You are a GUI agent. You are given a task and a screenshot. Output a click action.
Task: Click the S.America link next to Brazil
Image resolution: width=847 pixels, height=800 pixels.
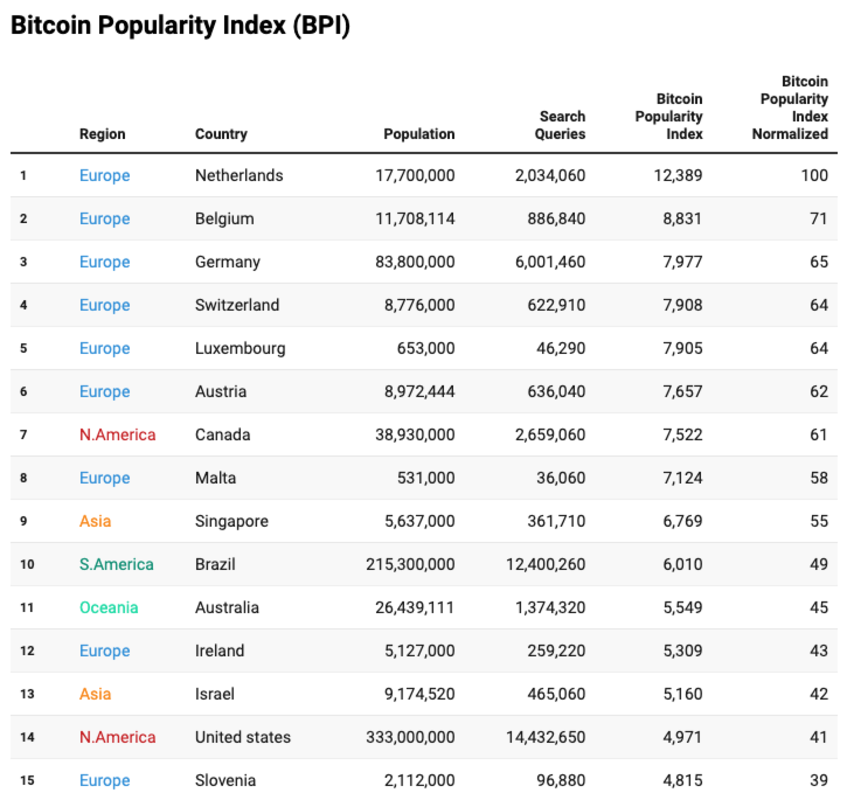pos(116,564)
